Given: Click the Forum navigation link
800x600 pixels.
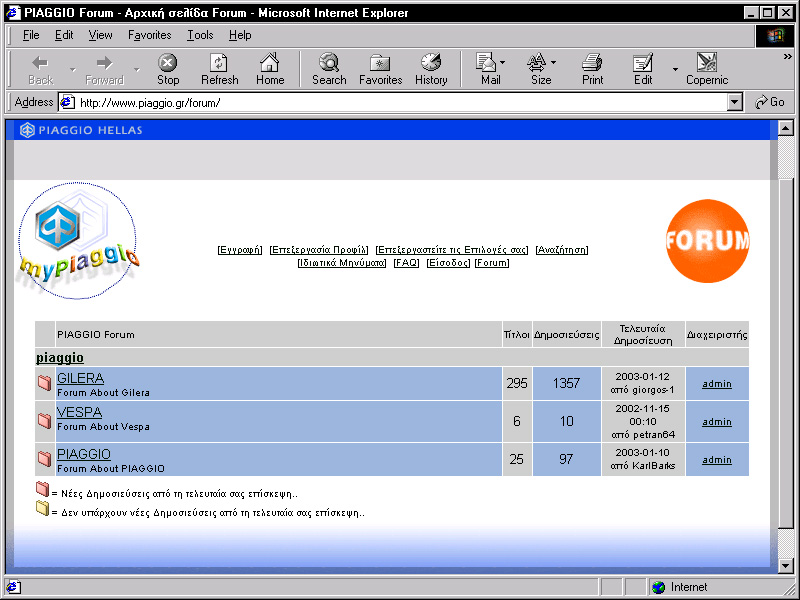Looking at the screenshot, I should pos(492,263).
